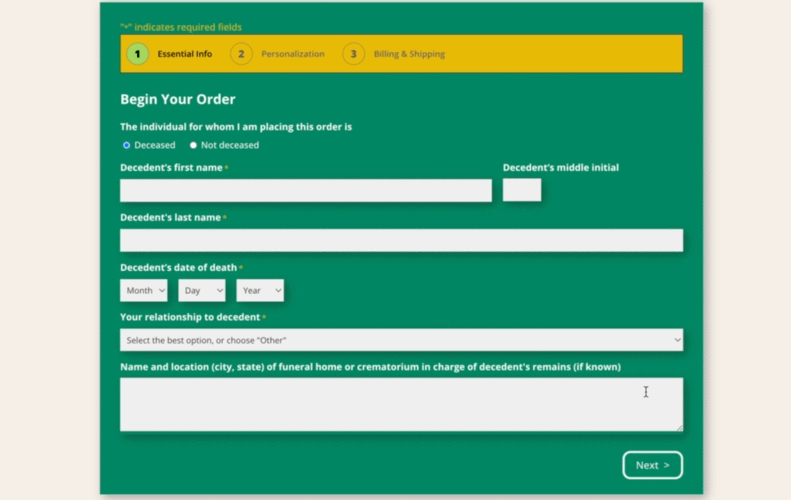Open the relationship to decedent dropdown
Image resolution: width=791 pixels, height=500 pixels.
pos(402,340)
